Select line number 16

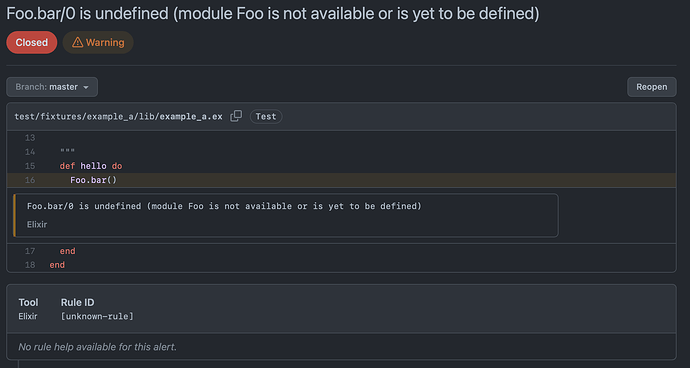(30, 180)
